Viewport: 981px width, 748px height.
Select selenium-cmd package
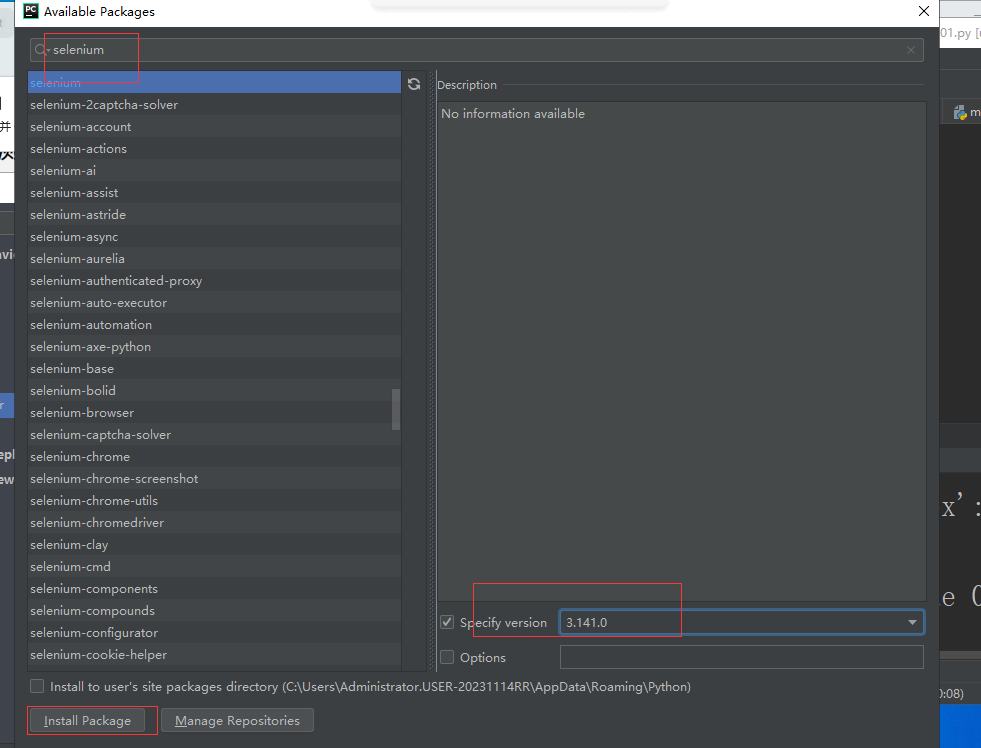point(214,566)
